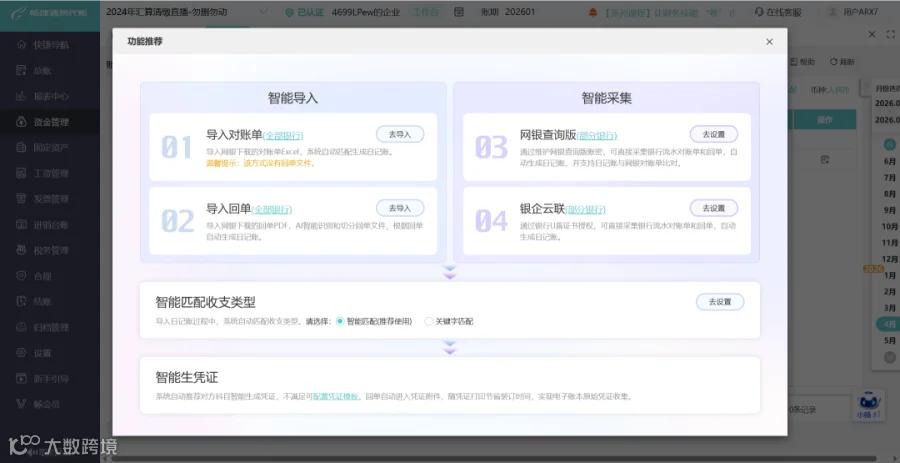The height and width of the screenshot is (463, 900).
Task: Select month 2月 in the month list
Action: [890, 291]
